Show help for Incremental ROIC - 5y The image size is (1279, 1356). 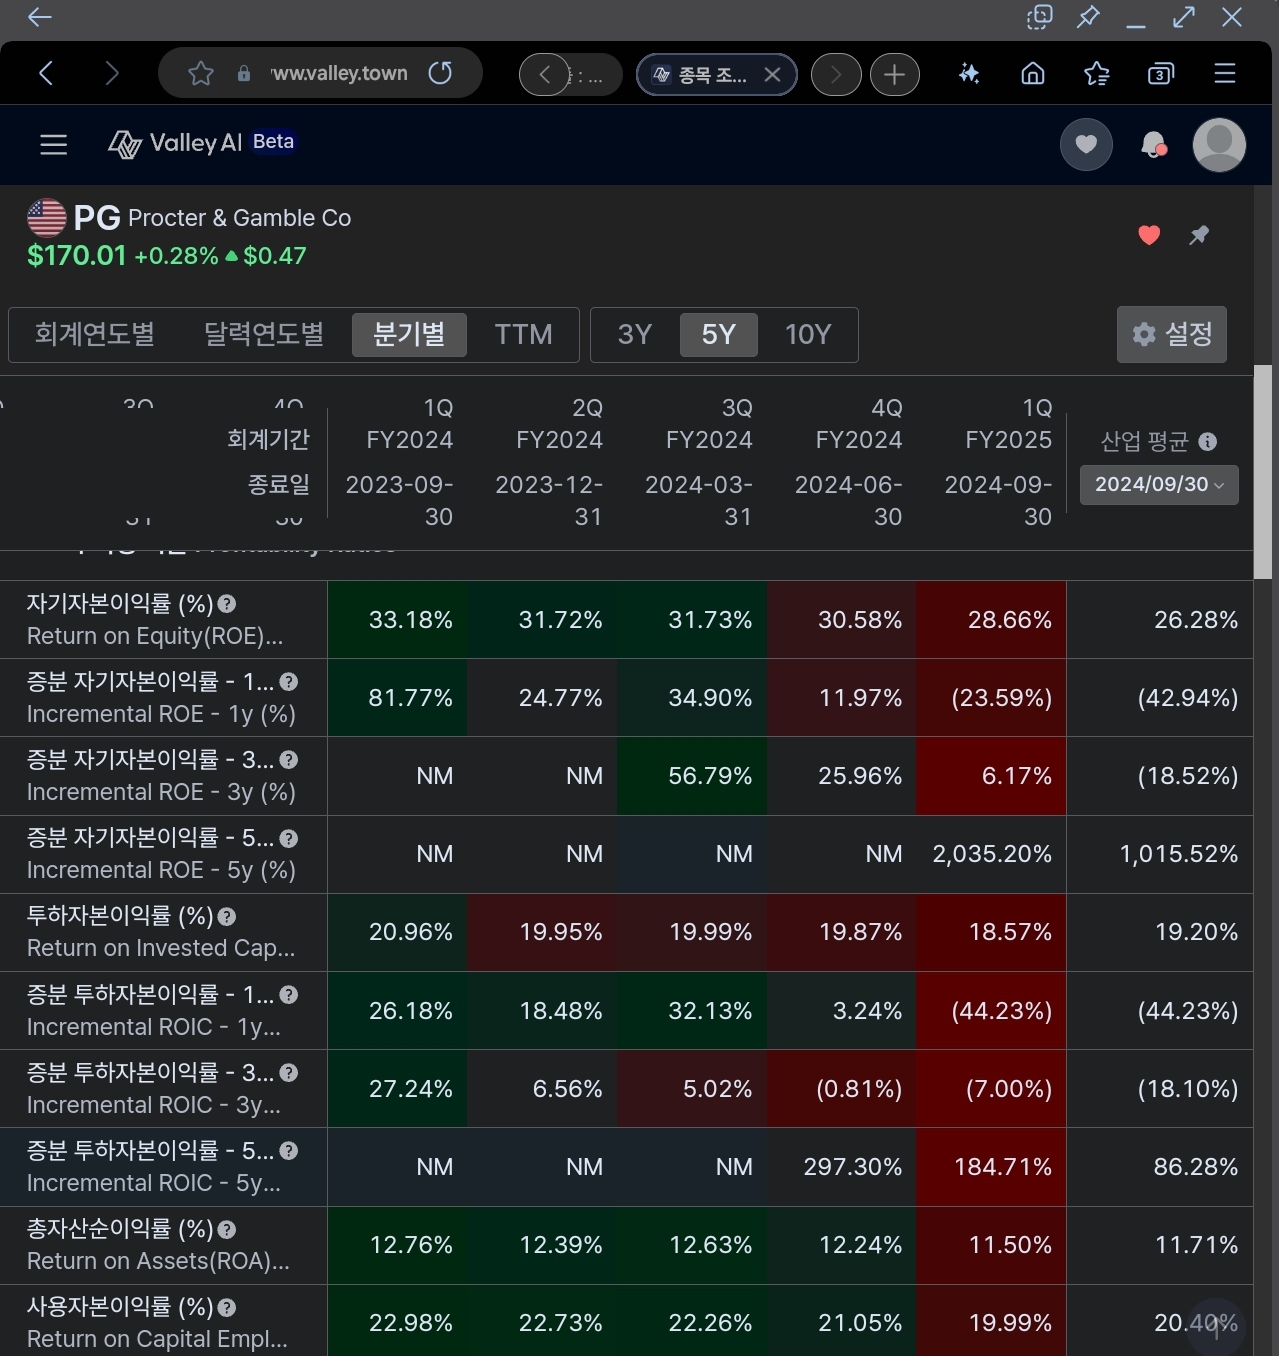(289, 1151)
